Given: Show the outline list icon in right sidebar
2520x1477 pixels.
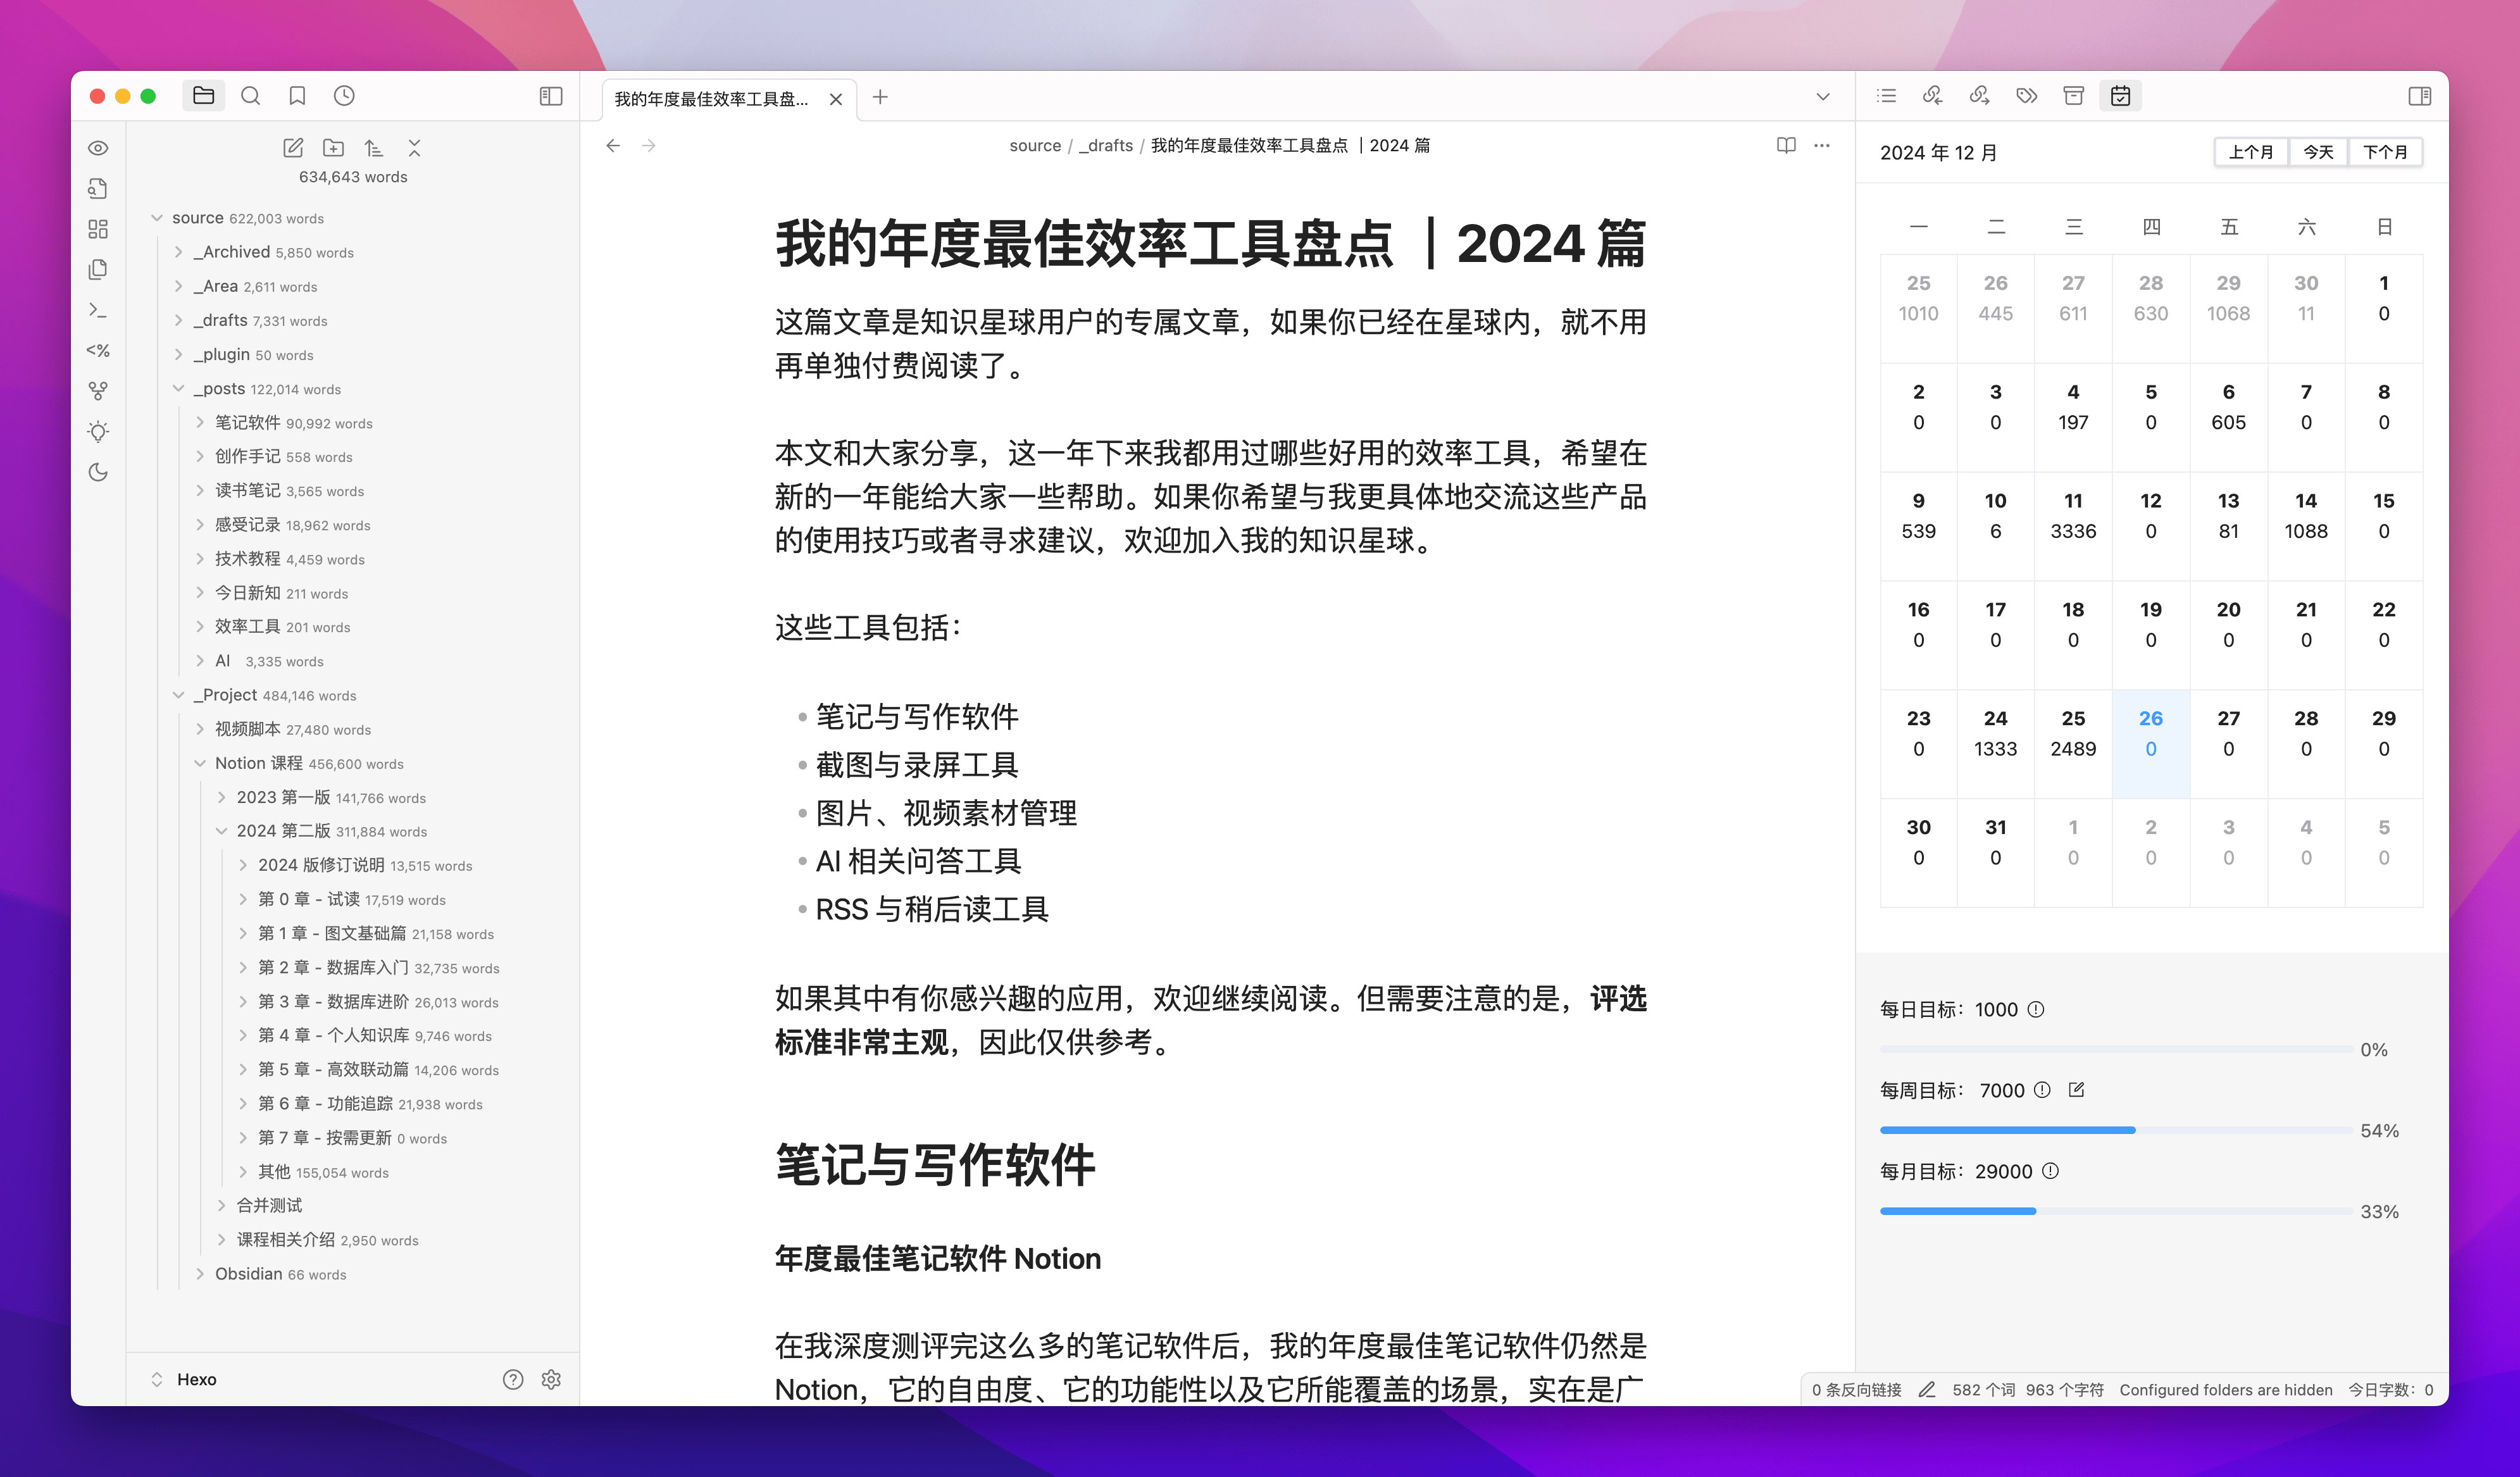Looking at the screenshot, I should pyautogui.click(x=1887, y=96).
